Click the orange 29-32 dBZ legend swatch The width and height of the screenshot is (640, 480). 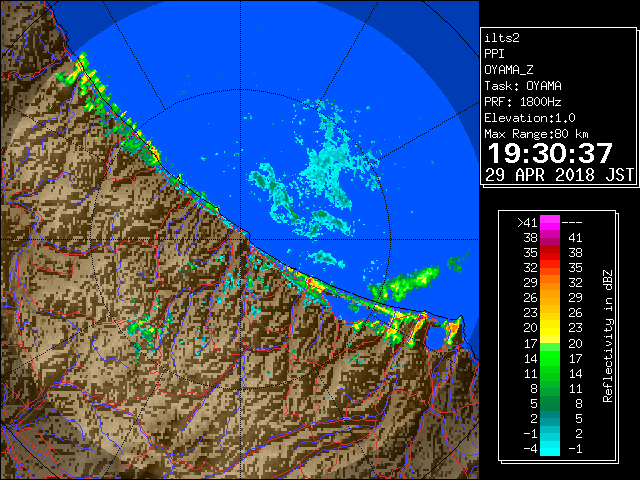click(550, 283)
